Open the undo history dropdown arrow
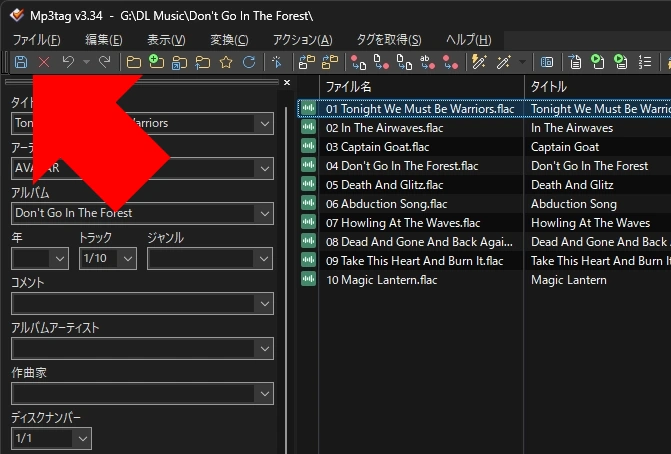Image resolution: width=671 pixels, height=454 pixels. click(x=86, y=62)
